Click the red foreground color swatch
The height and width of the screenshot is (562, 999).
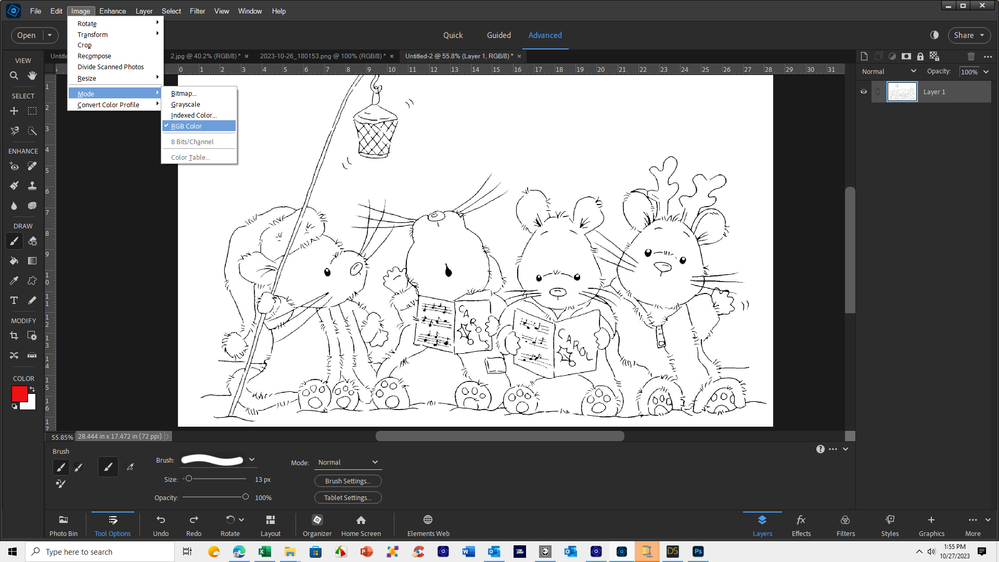(x=19, y=394)
